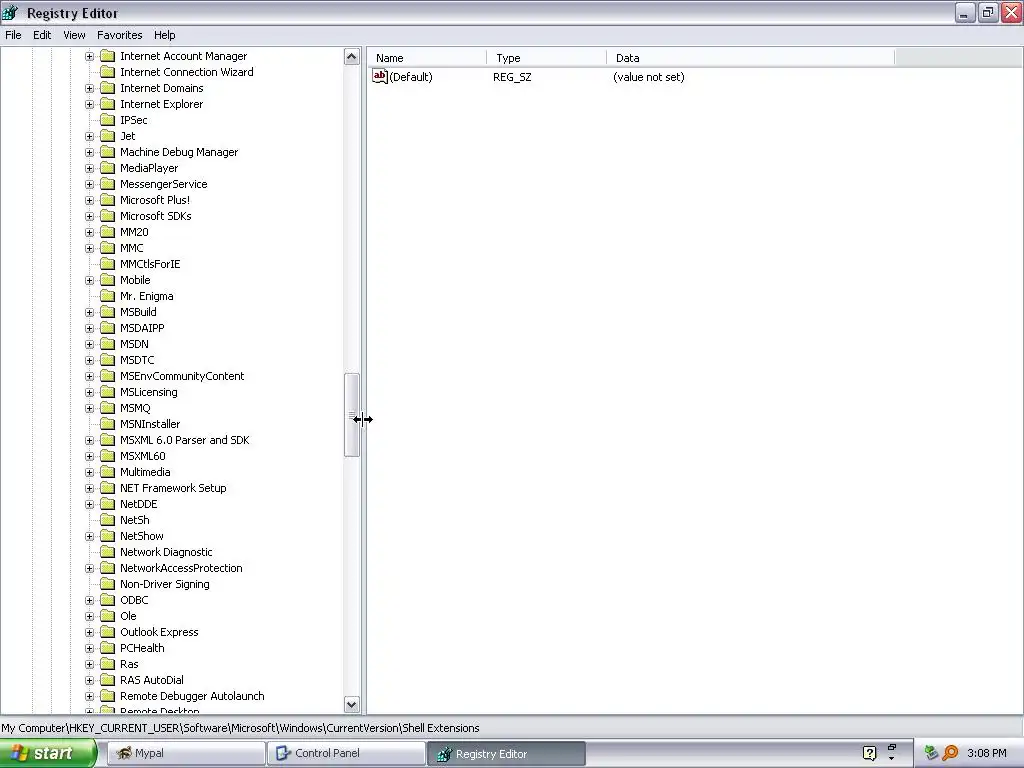Screen dimensions: 1024x768
Task: Click tree scrollbar down arrow
Action: [x=351, y=705]
